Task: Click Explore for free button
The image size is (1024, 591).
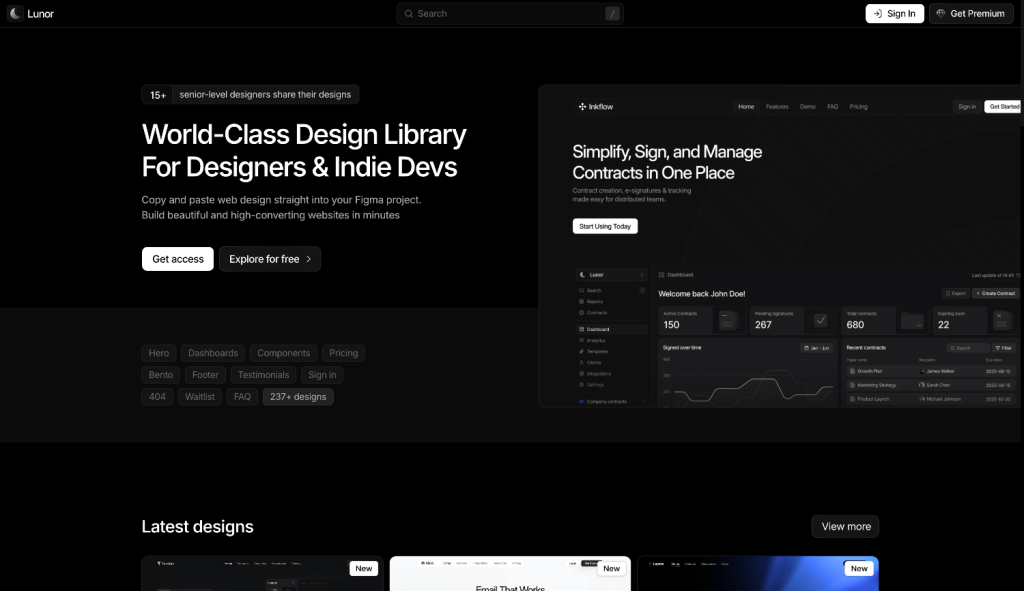Action: point(270,259)
